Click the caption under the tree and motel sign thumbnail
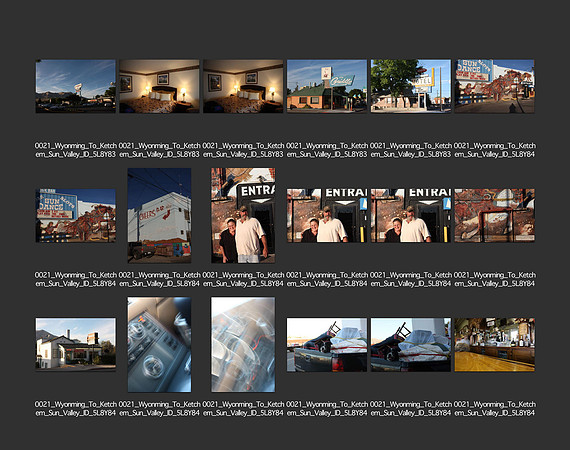 coord(411,150)
